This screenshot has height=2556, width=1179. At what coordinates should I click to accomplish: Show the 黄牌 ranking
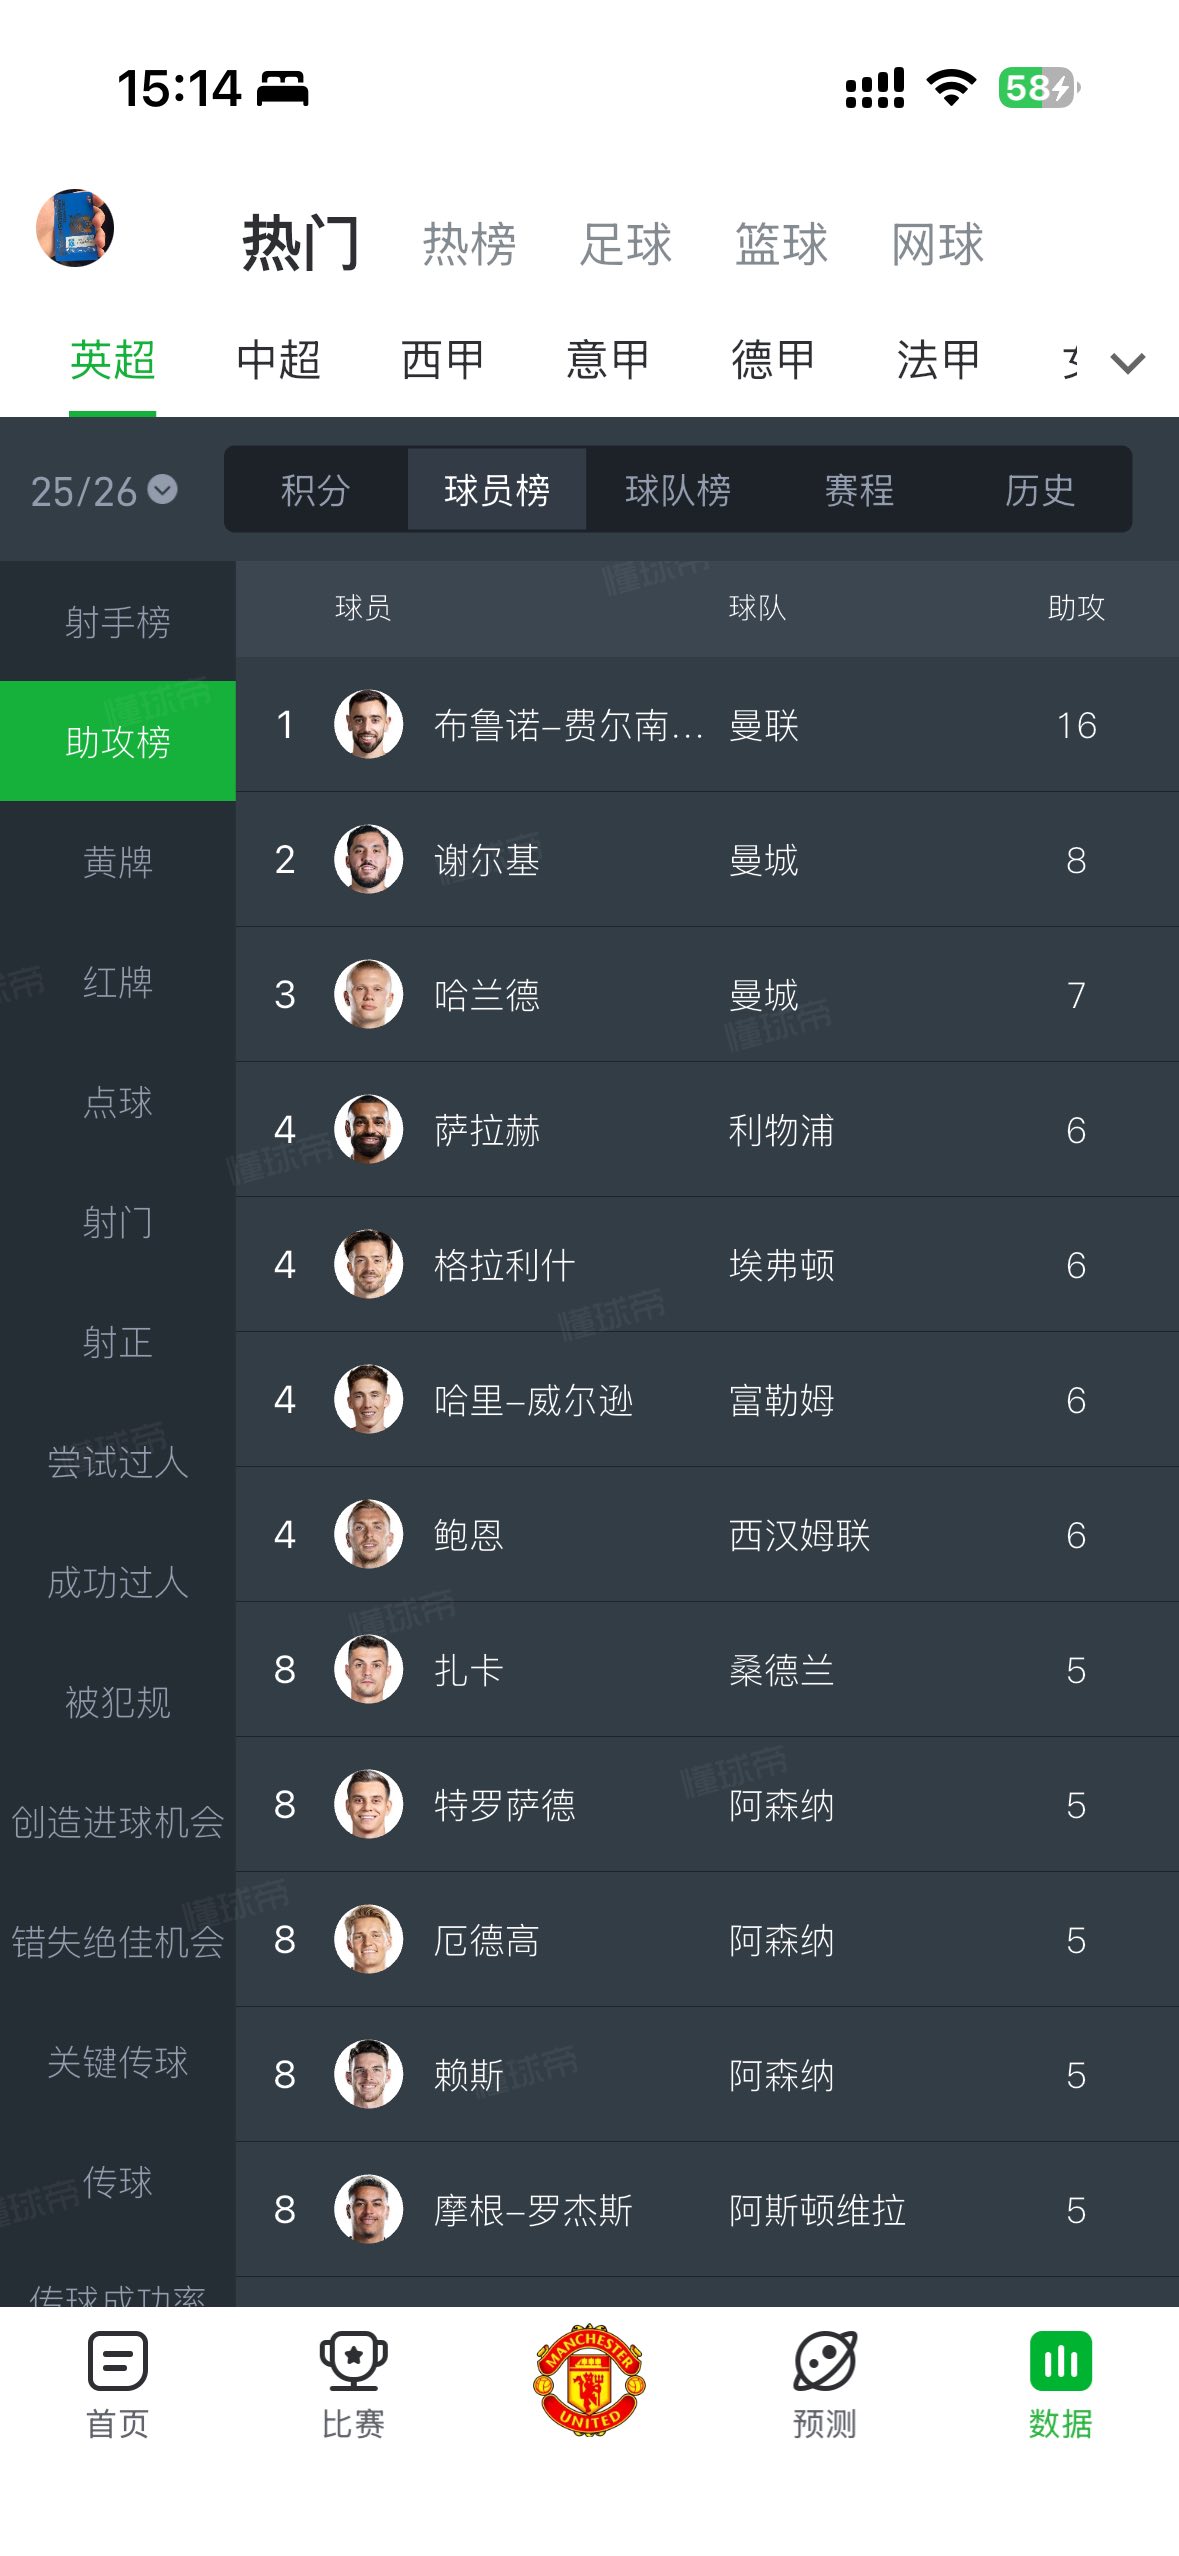tap(118, 862)
